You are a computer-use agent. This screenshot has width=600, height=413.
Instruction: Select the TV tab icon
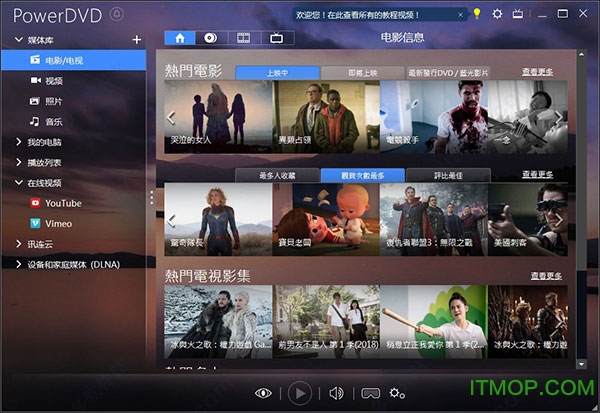[276, 38]
